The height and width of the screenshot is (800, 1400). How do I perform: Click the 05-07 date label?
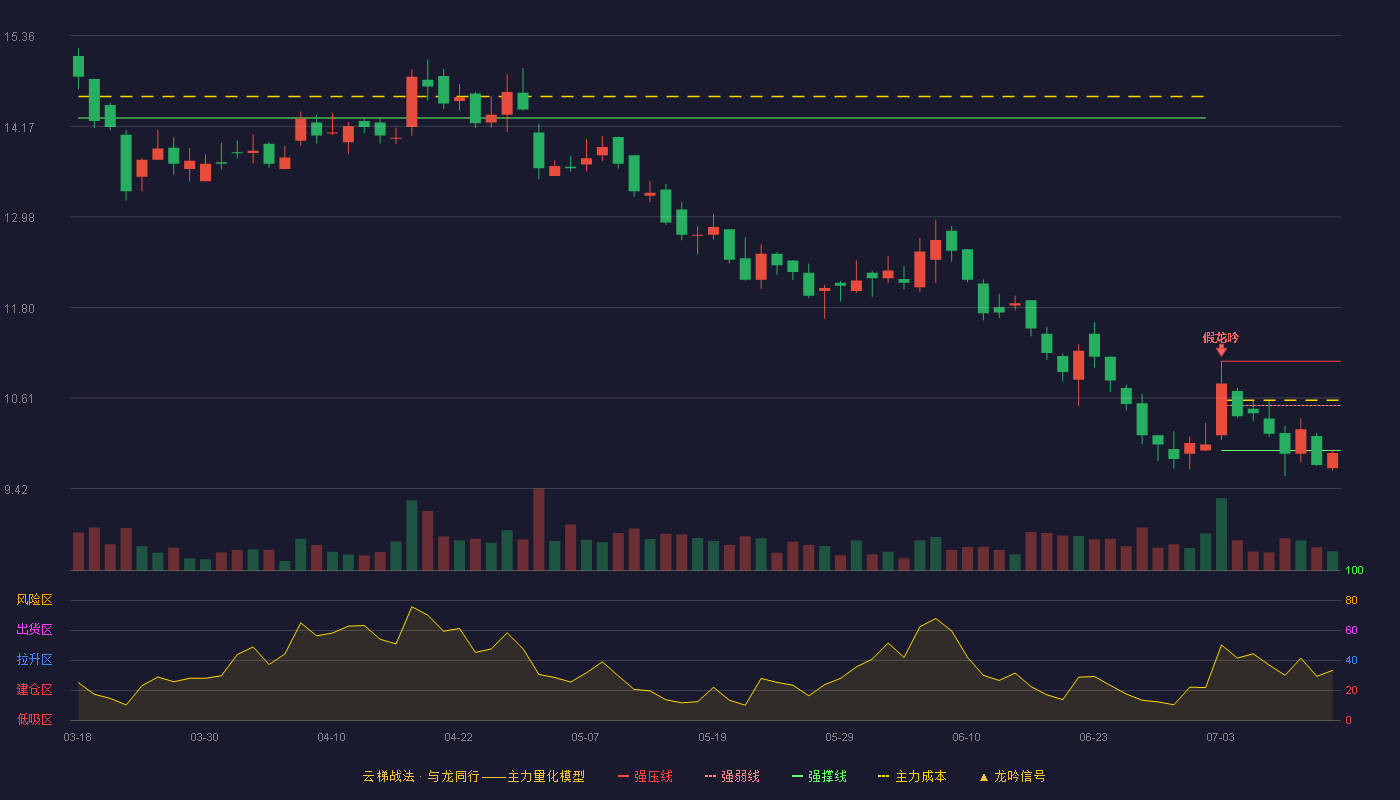585,737
